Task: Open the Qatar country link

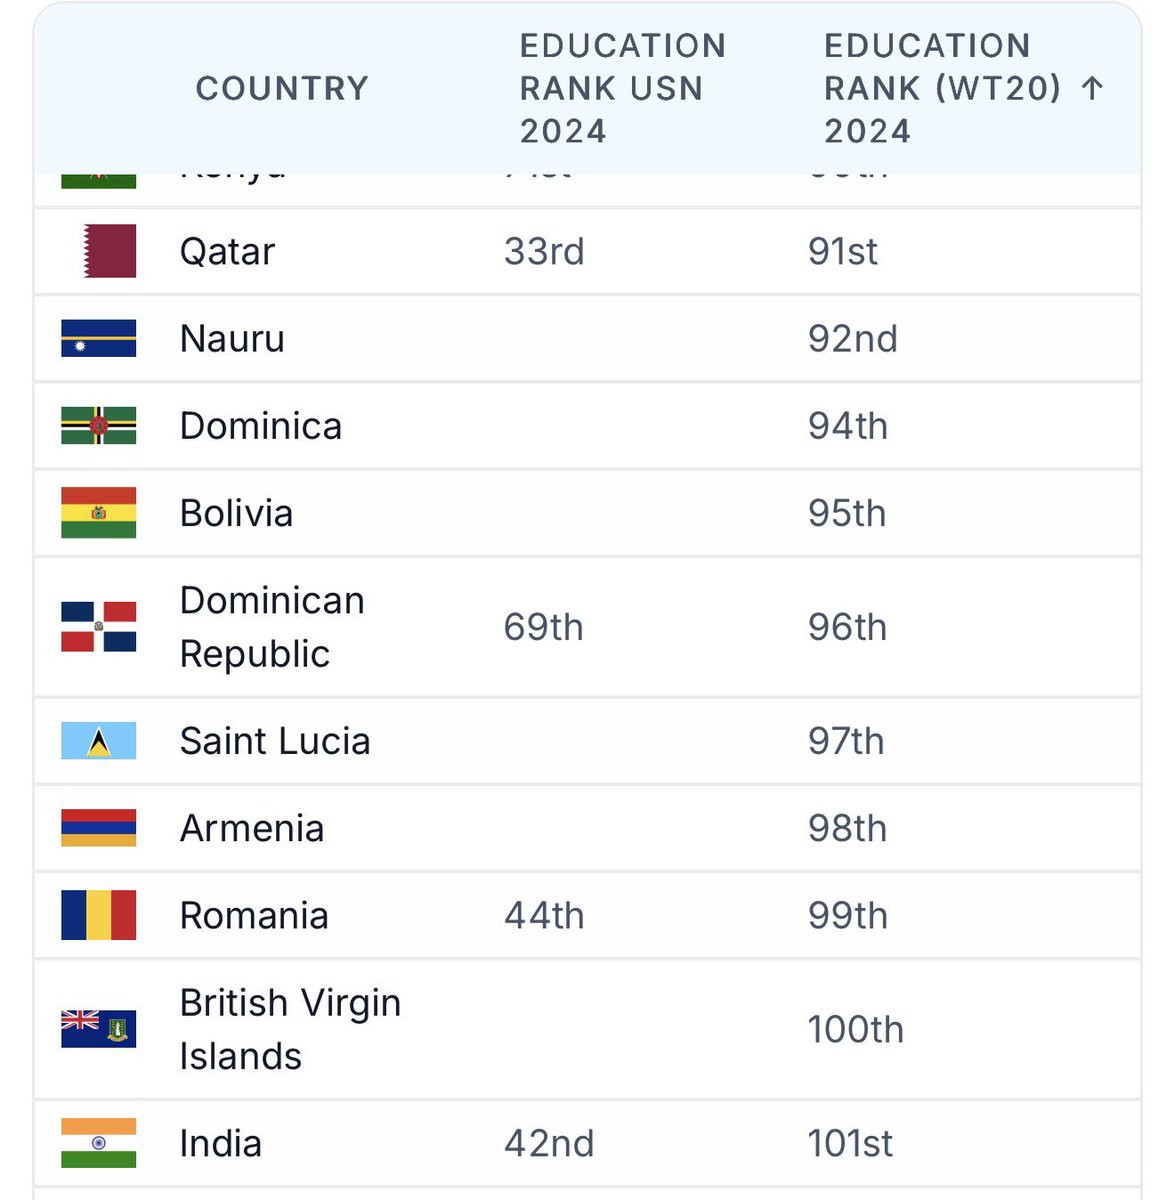Action: (227, 251)
